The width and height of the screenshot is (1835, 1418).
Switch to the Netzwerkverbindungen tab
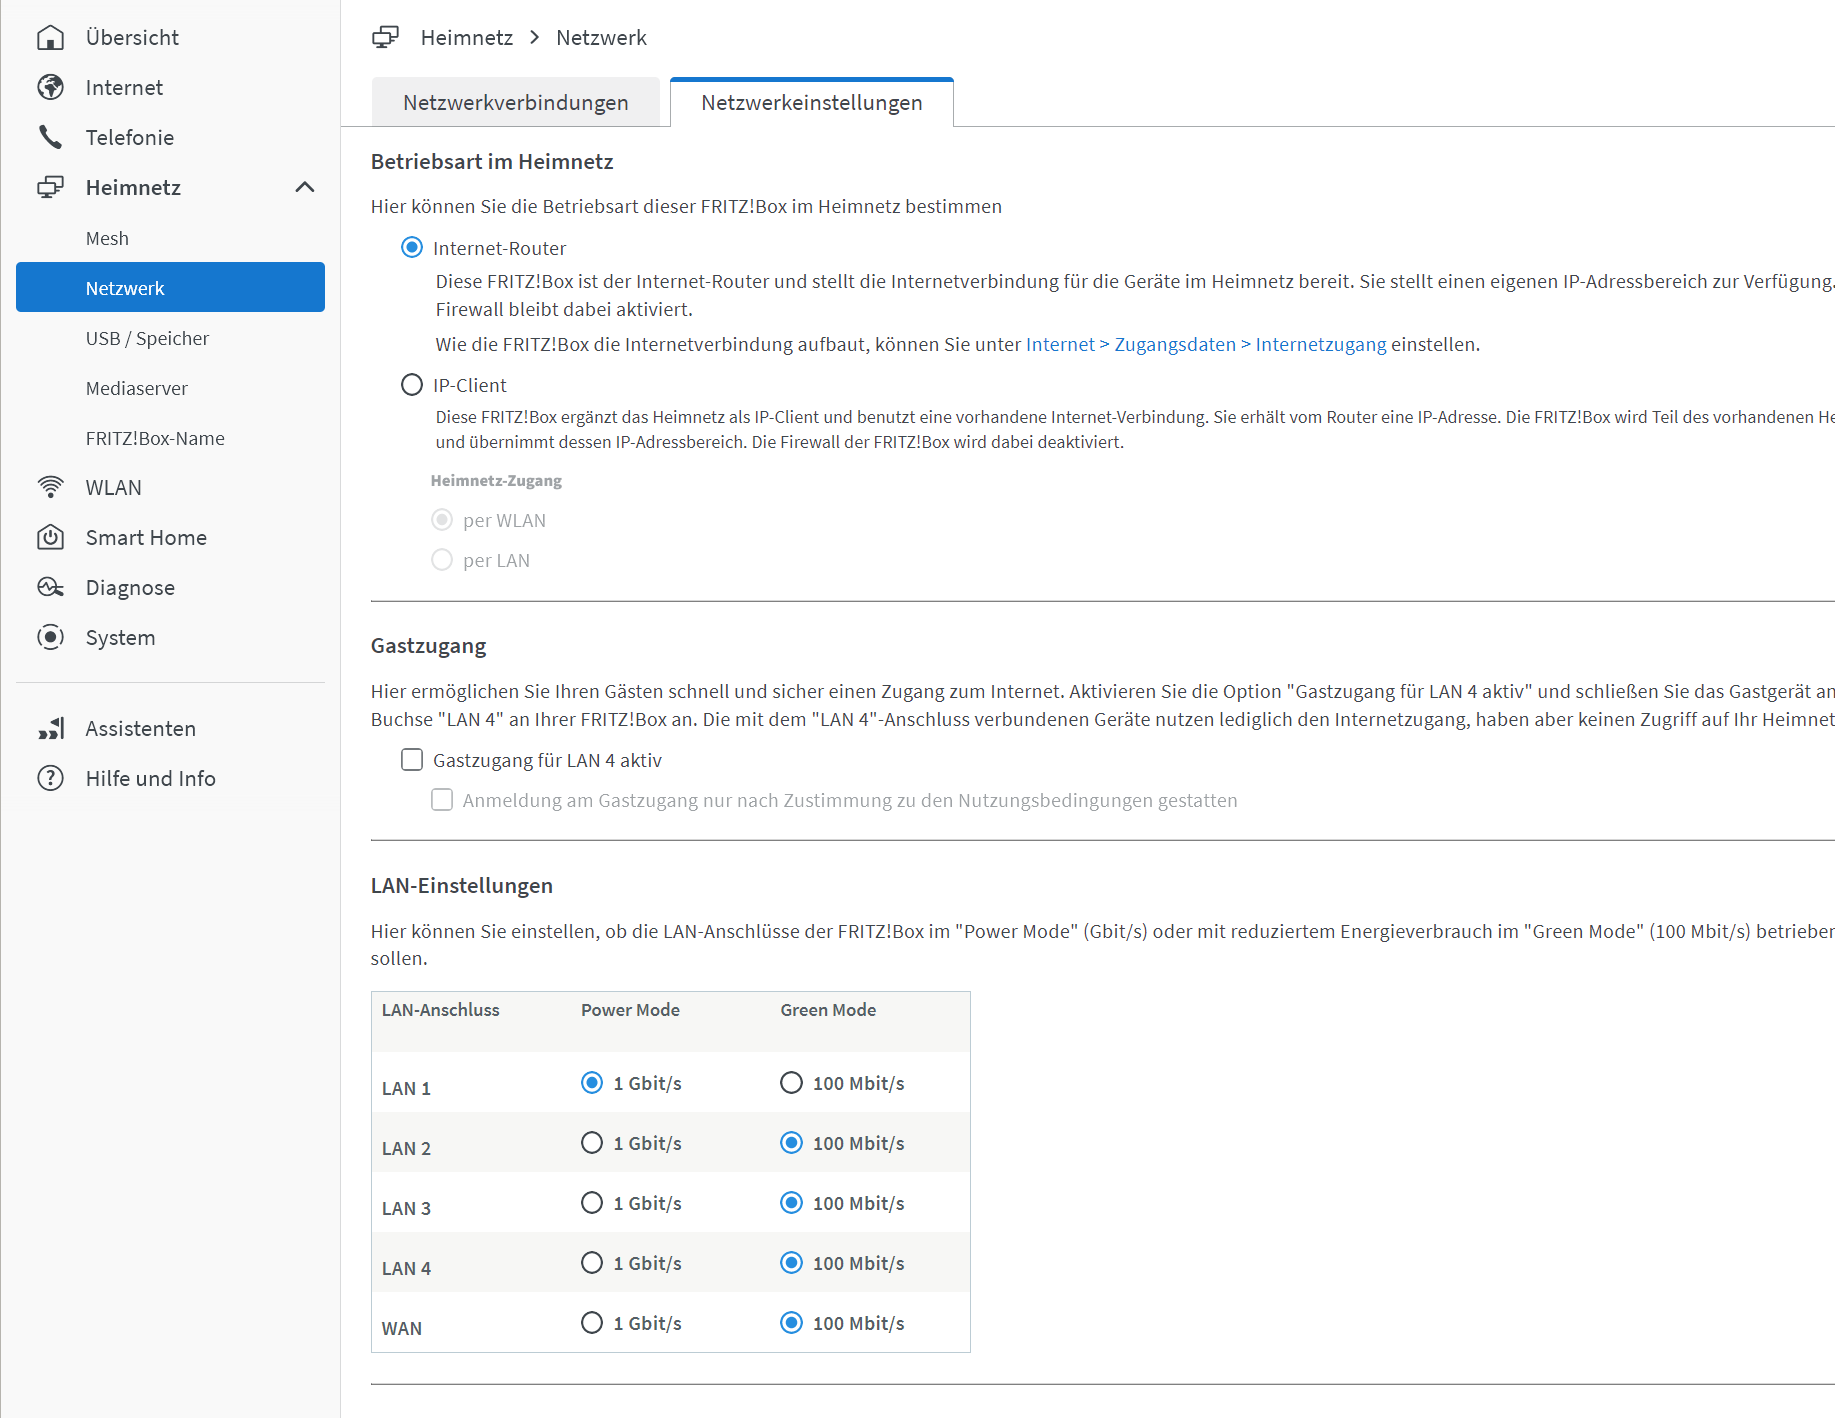[x=515, y=103]
